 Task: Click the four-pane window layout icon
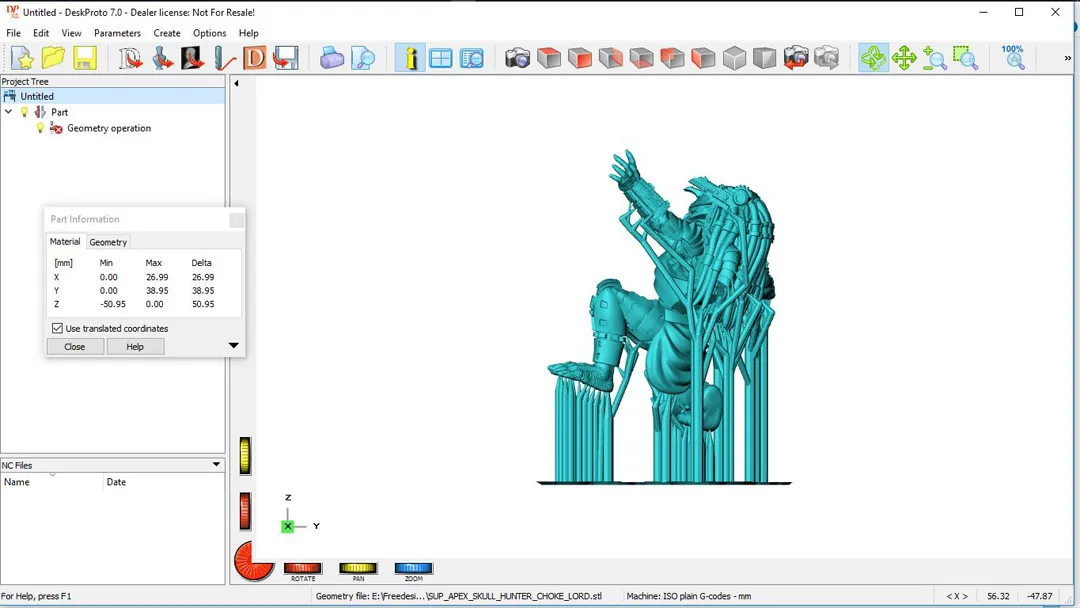(441, 58)
